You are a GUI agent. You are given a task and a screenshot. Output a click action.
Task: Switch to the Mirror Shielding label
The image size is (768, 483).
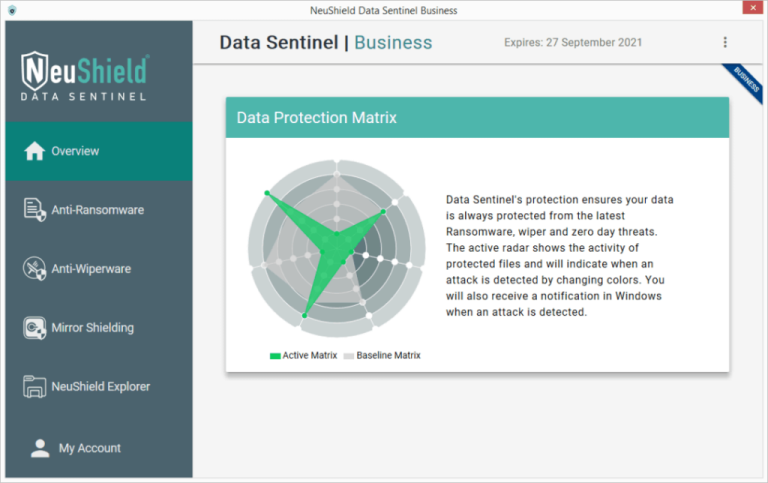pyautogui.click(x=93, y=328)
